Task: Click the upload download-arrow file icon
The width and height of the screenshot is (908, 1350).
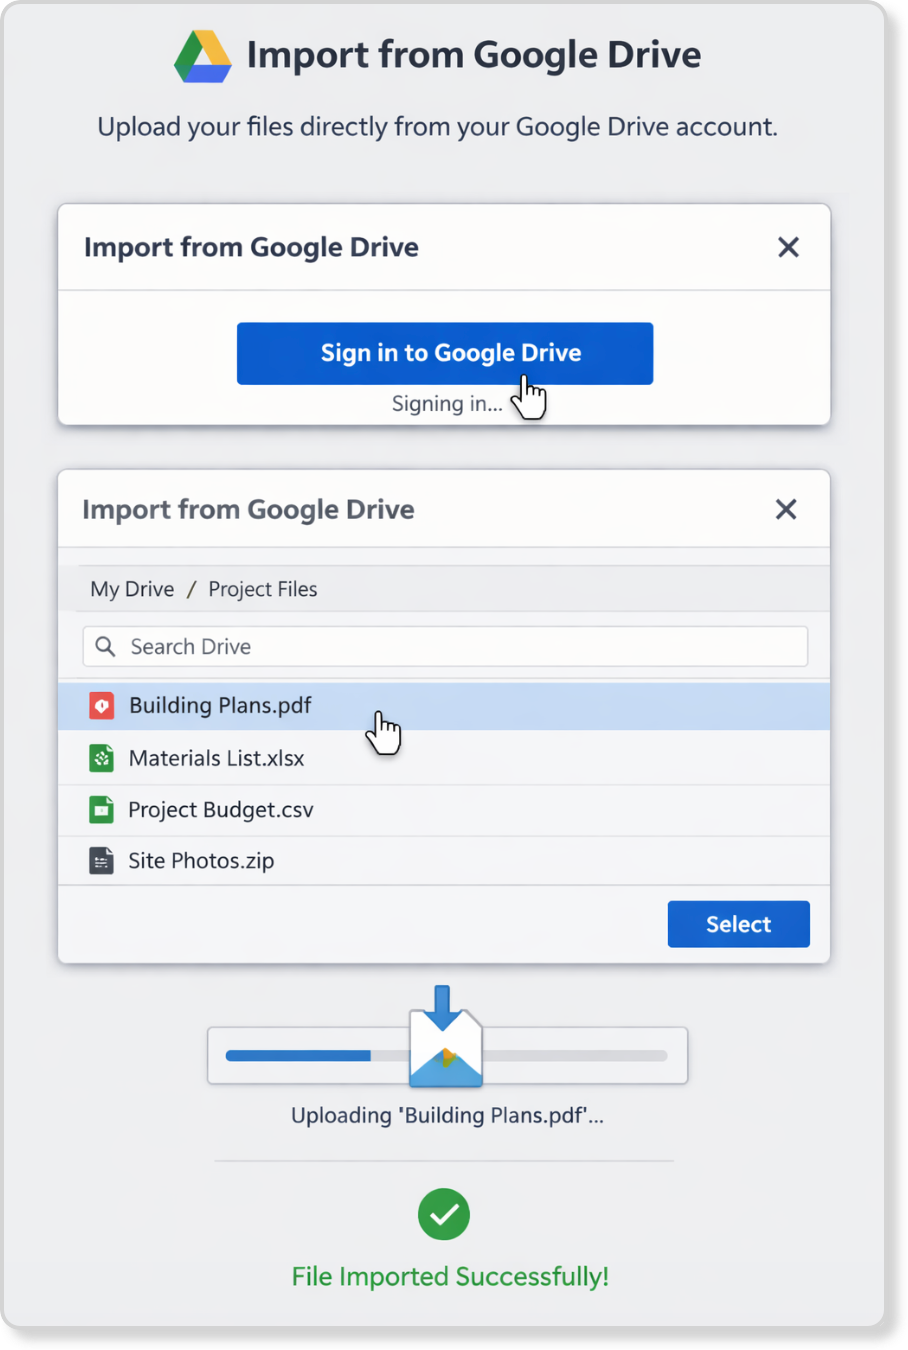Action: click(x=445, y=1037)
